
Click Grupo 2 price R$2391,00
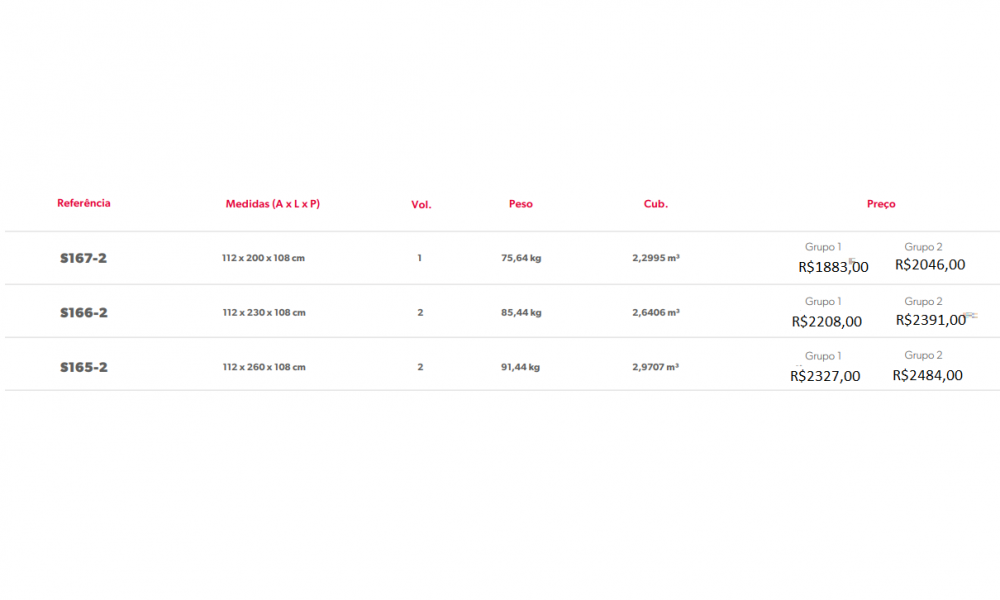pyautogui.click(x=930, y=320)
